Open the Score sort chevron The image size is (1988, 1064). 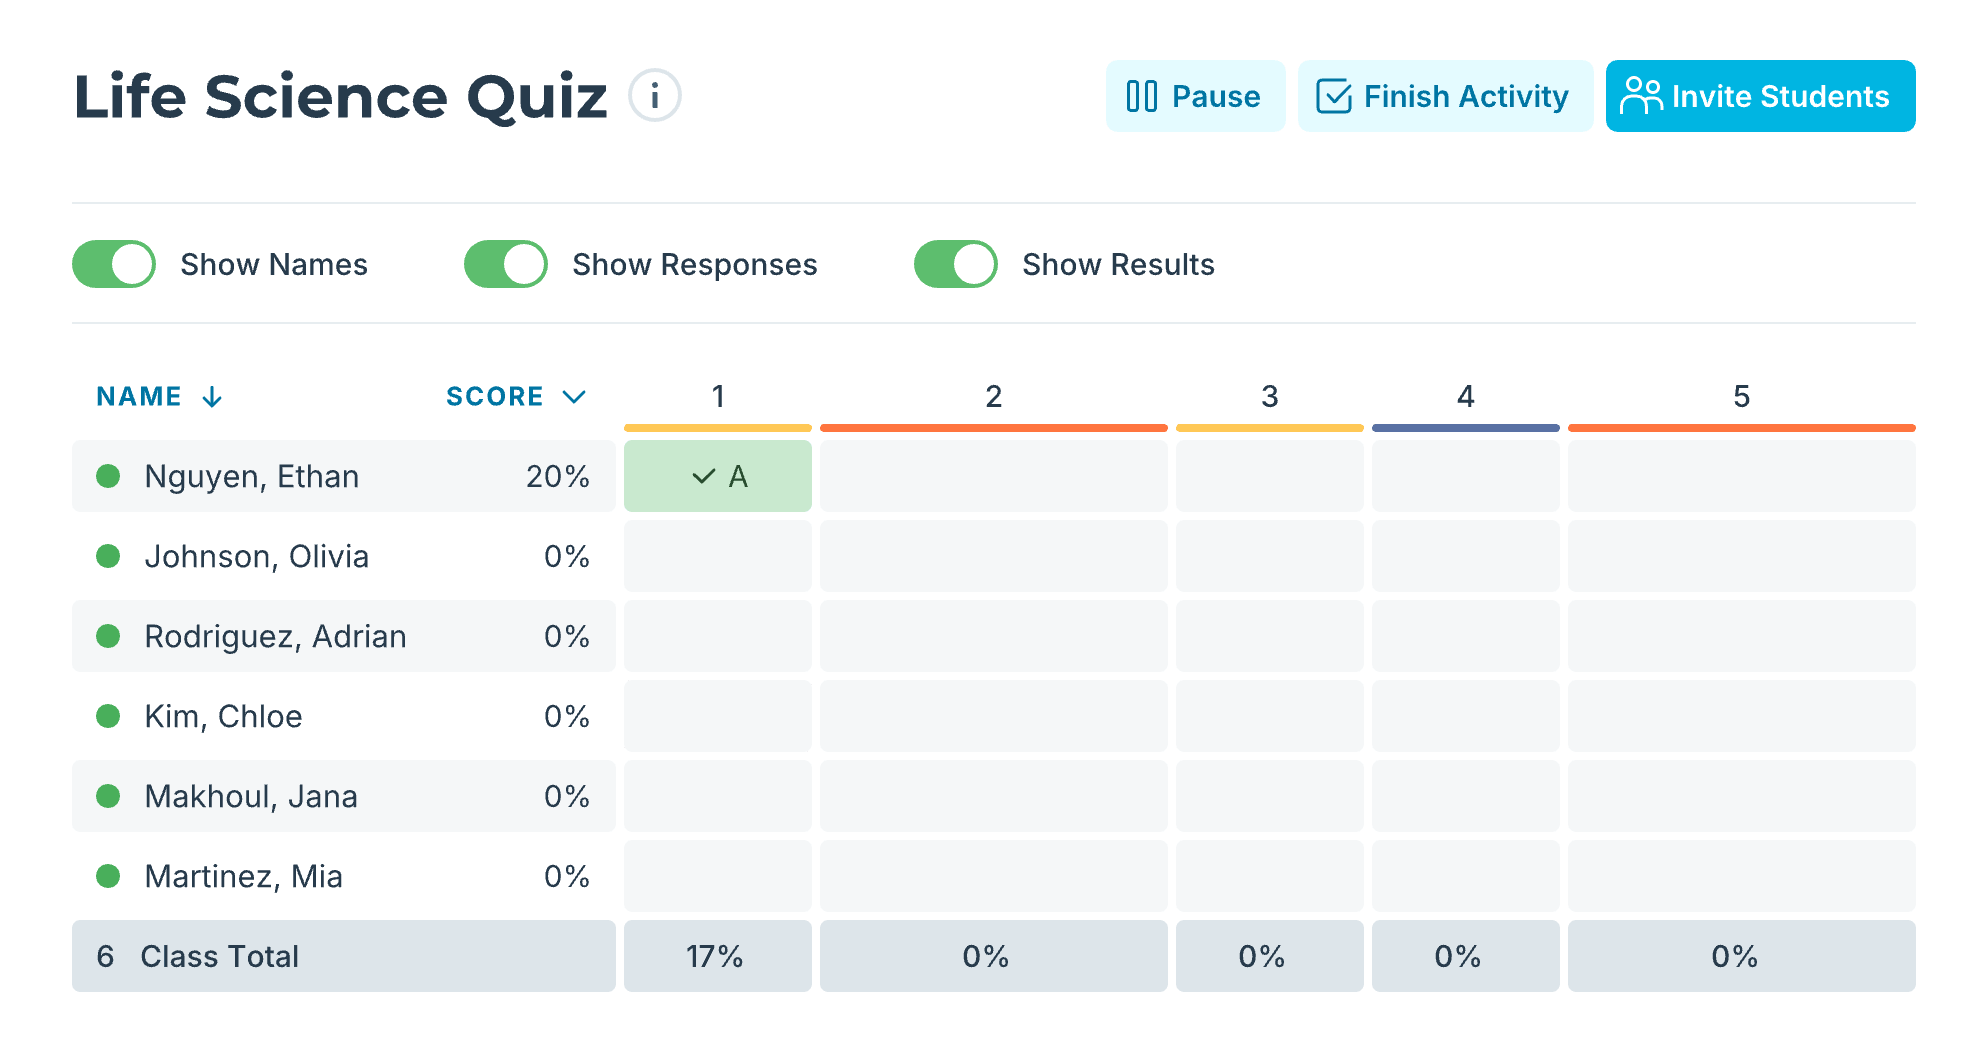pyautogui.click(x=573, y=396)
